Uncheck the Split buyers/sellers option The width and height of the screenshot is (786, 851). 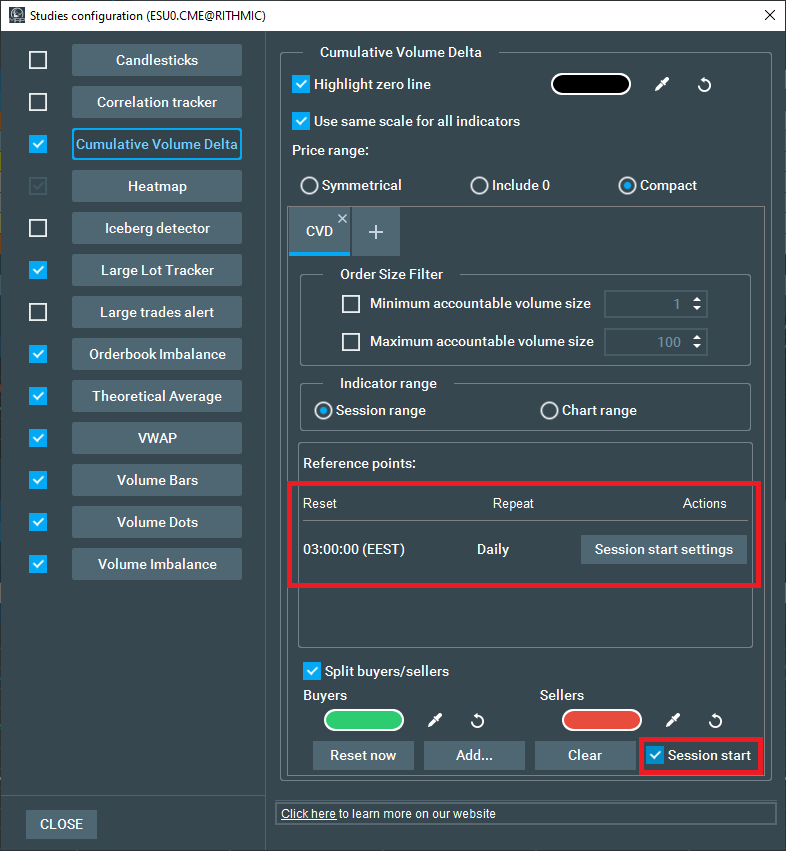pyautogui.click(x=311, y=671)
